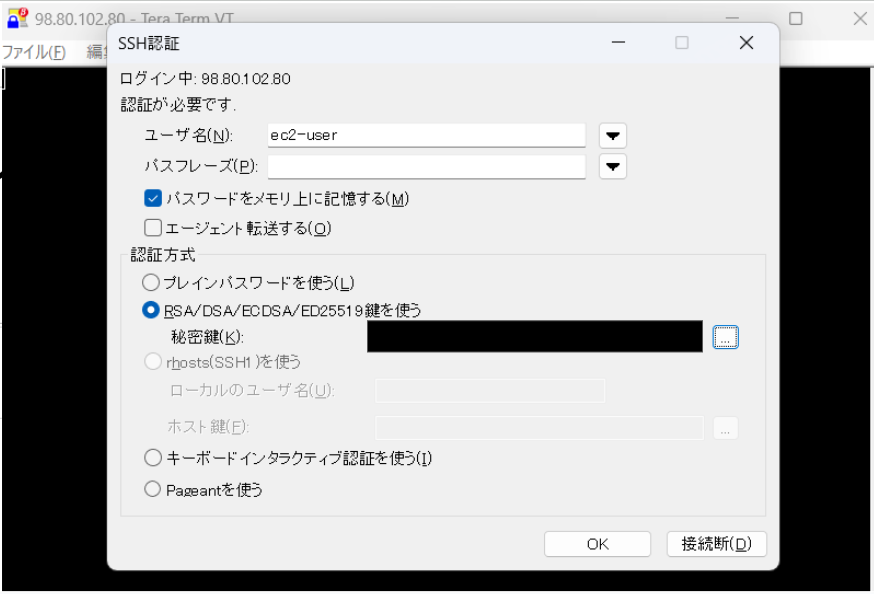Select Pageantを使う radio button
The width and height of the screenshot is (874, 594).
152,489
